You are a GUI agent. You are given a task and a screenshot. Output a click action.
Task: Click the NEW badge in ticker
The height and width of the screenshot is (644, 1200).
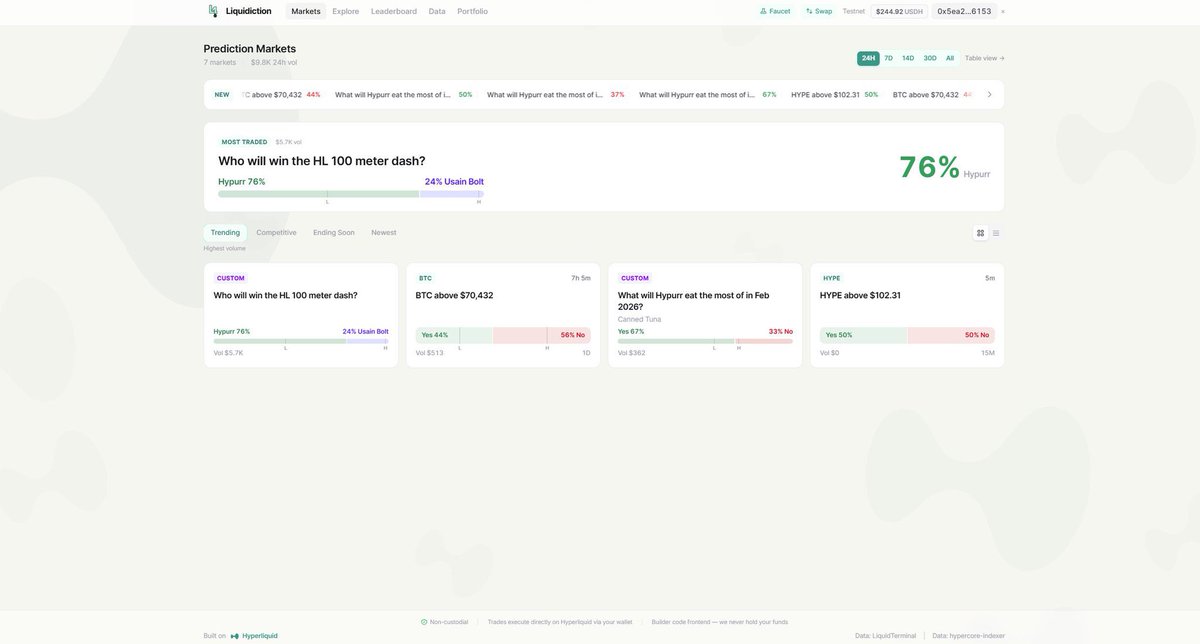tap(222, 95)
